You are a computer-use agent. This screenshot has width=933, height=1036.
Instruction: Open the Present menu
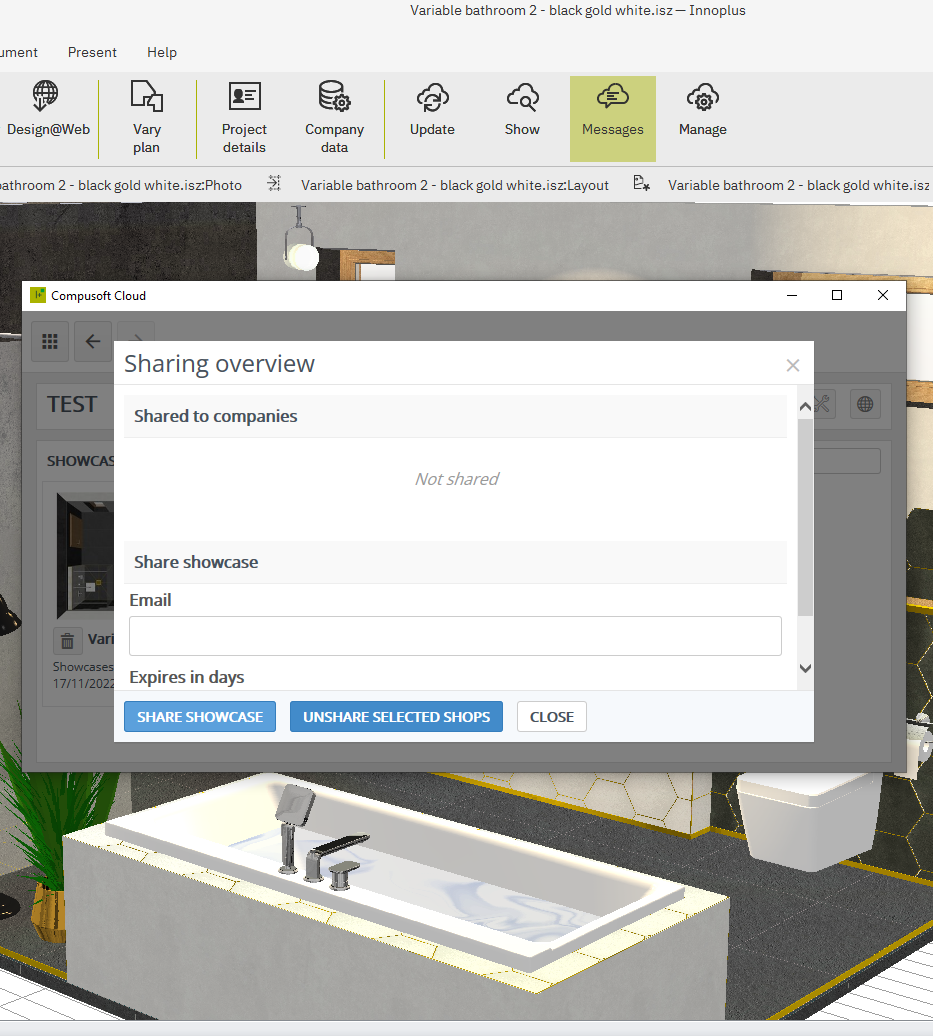pyautogui.click(x=93, y=52)
